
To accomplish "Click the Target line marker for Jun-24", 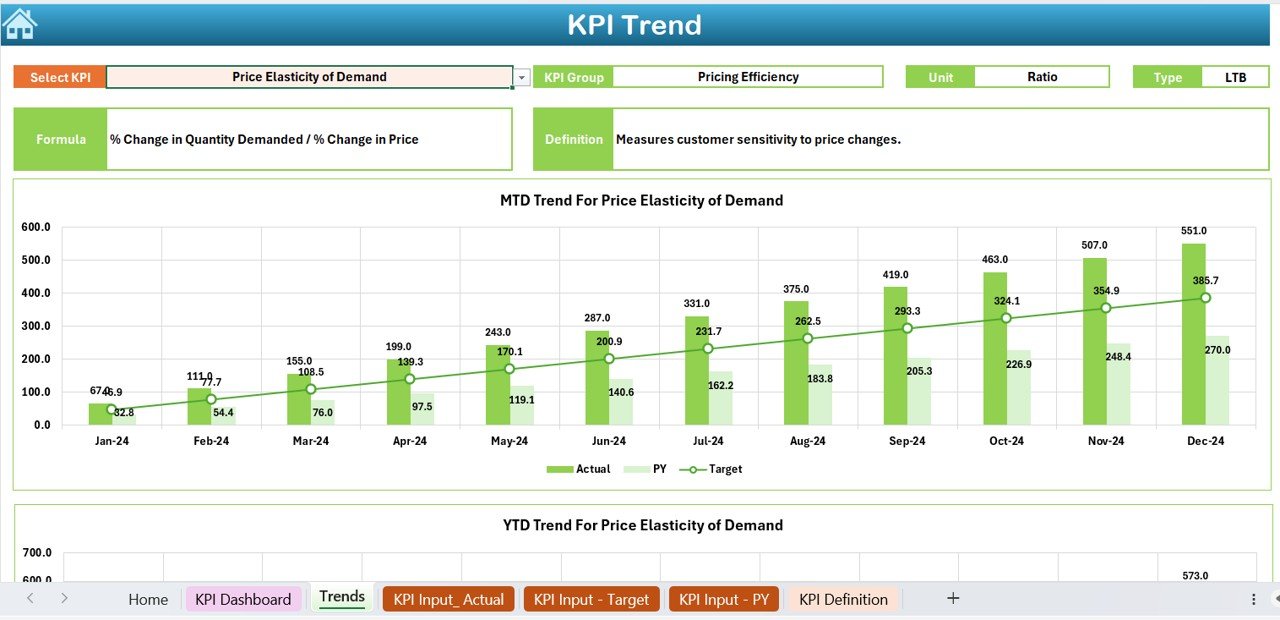I will click(x=609, y=358).
